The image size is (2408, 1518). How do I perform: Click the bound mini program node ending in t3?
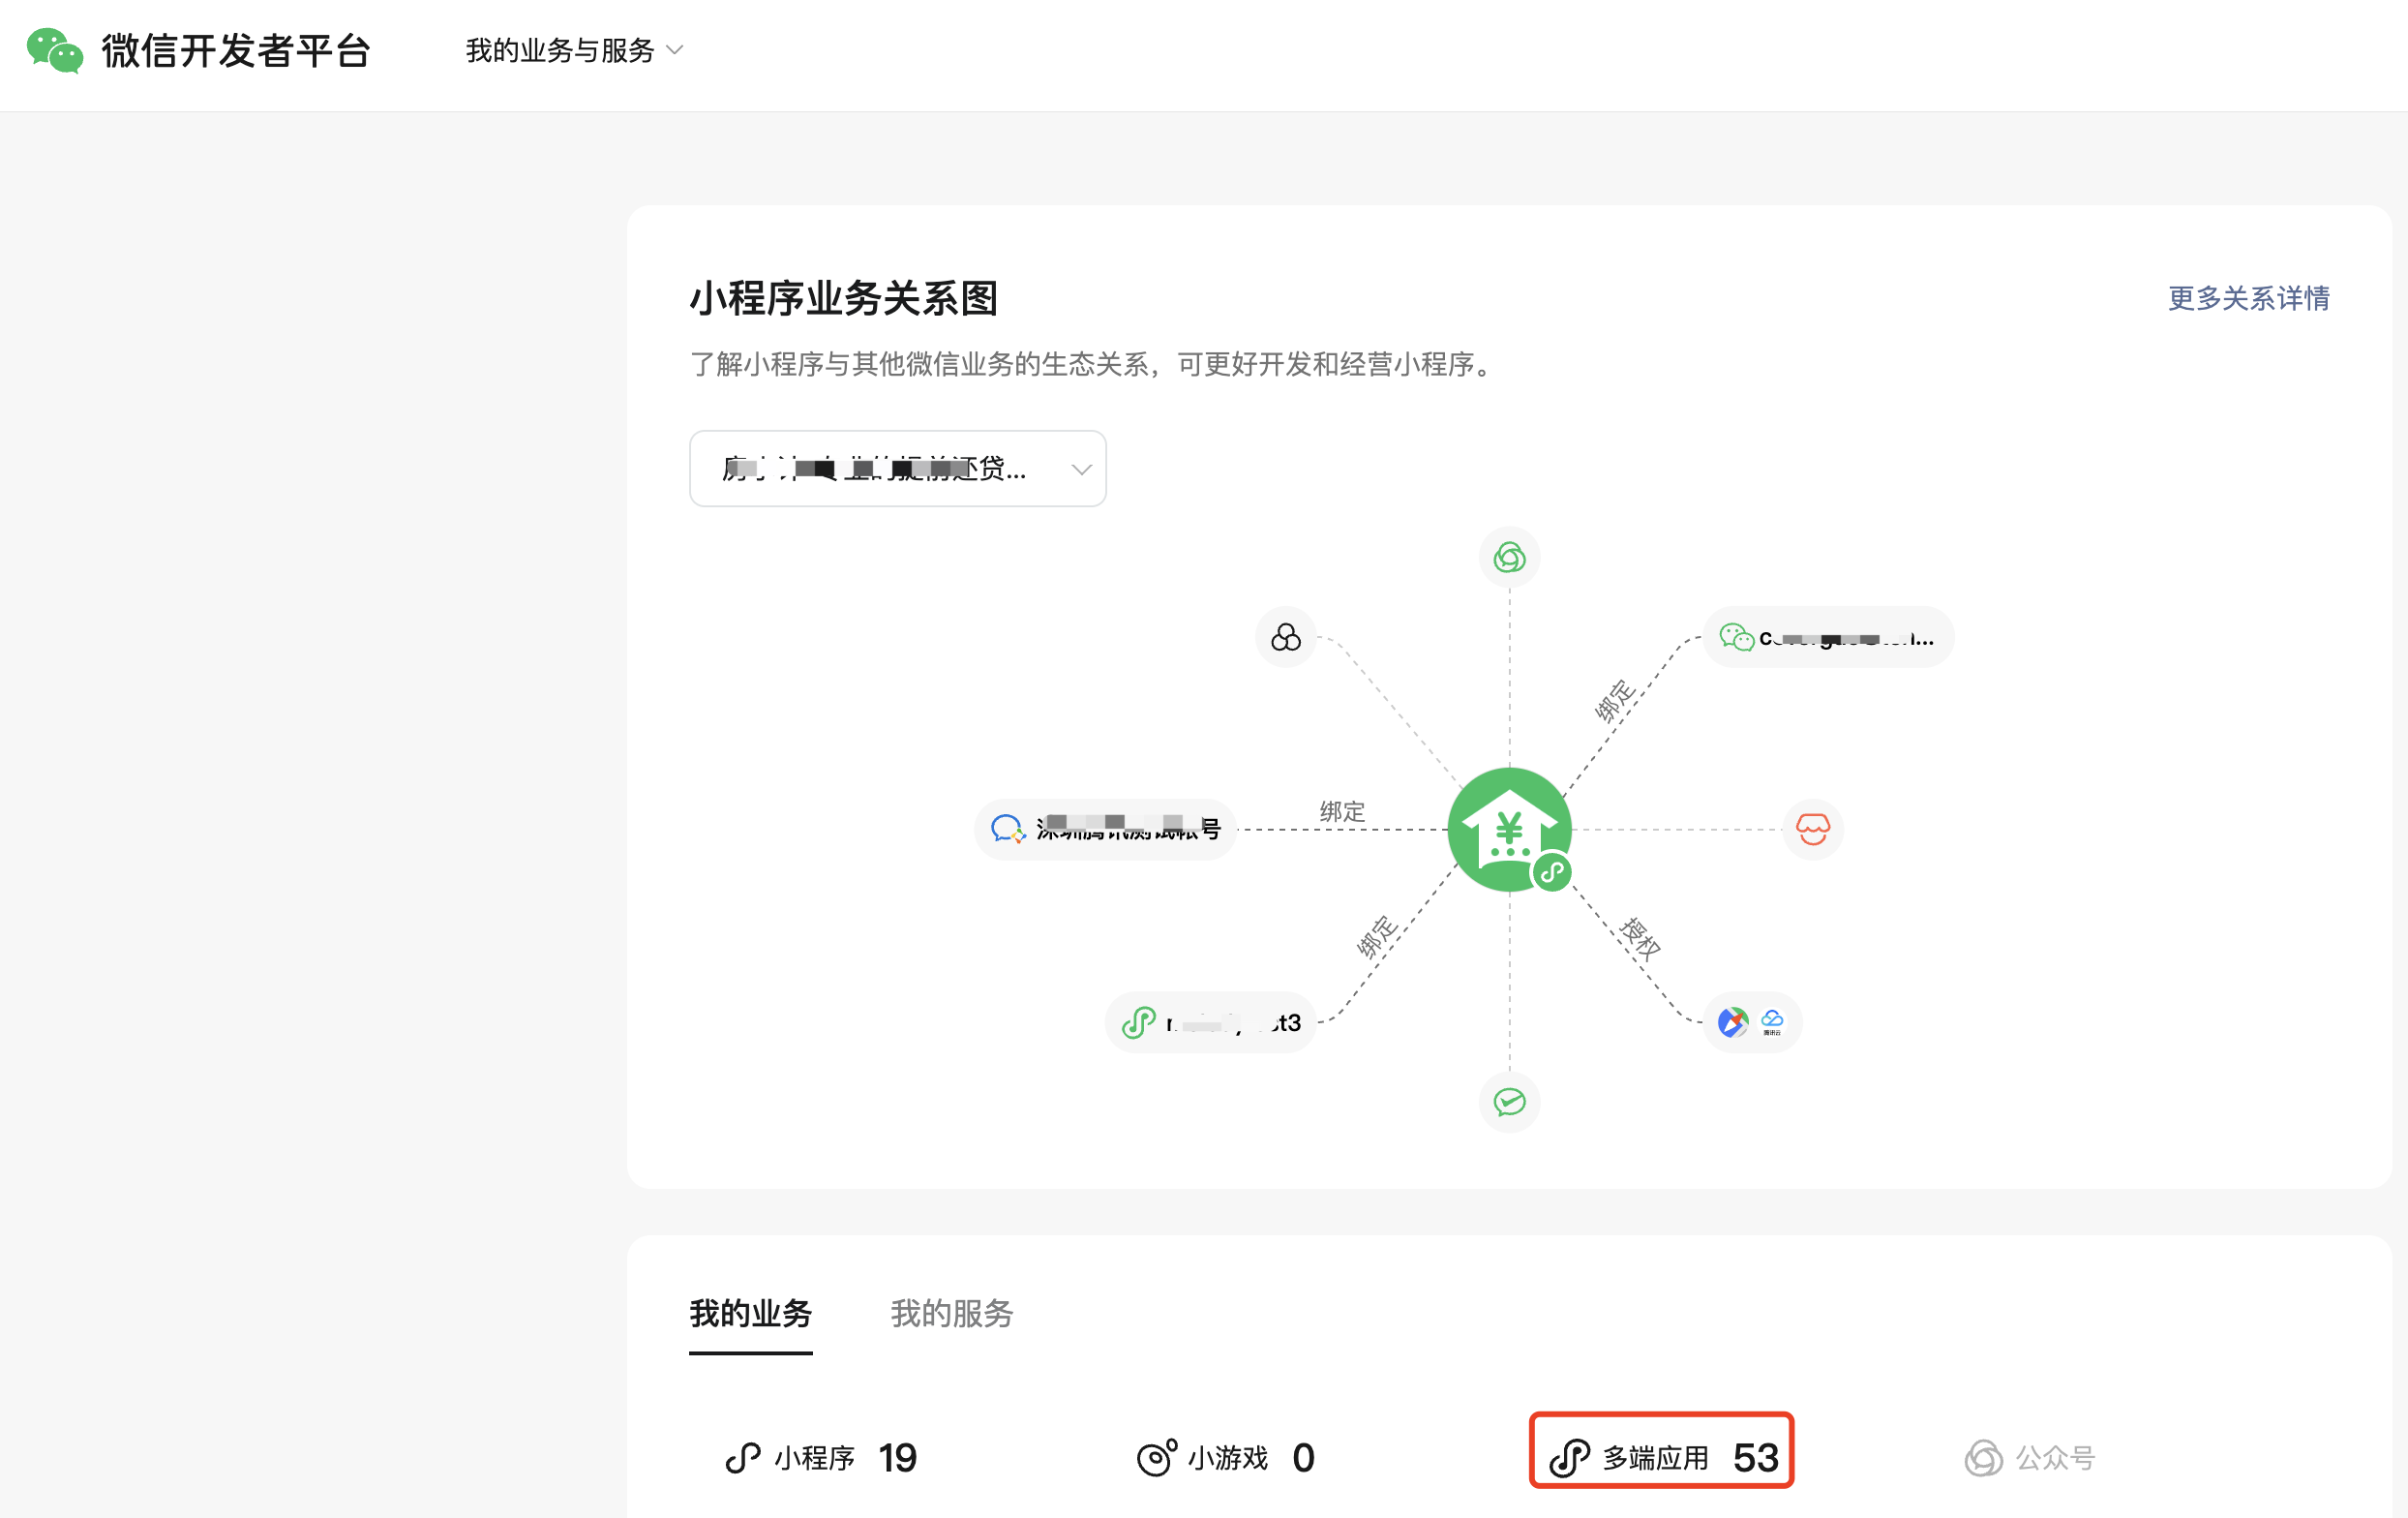click(x=1210, y=1022)
